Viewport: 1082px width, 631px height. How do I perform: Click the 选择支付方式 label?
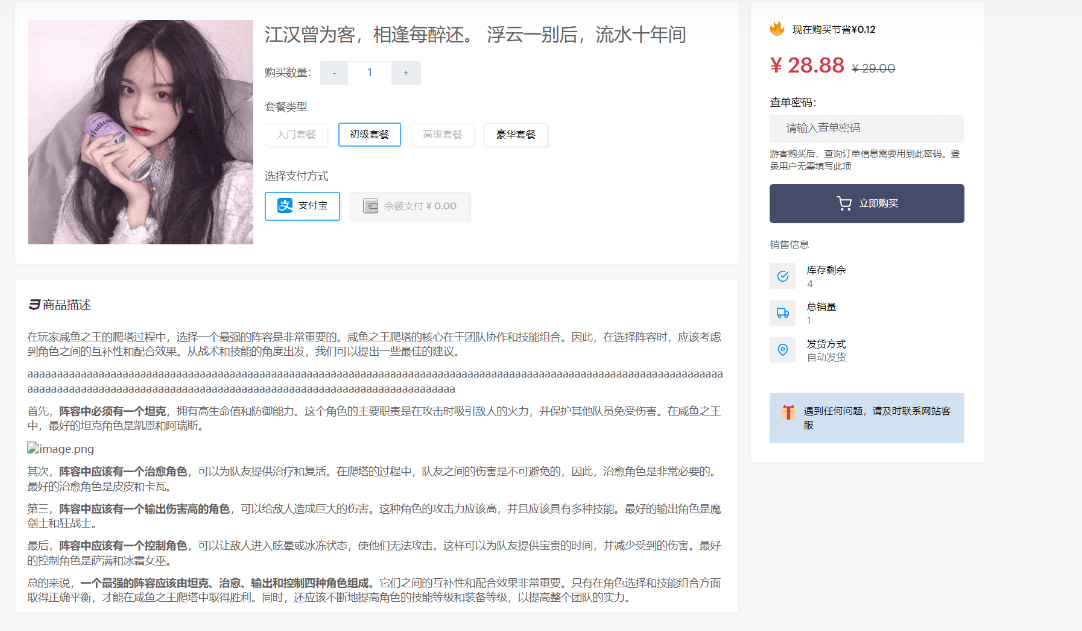[296, 176]
